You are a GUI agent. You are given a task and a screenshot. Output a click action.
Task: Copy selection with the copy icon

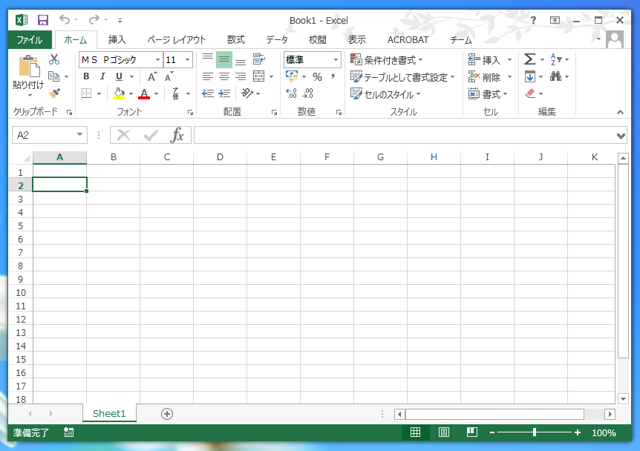click(54, 76)
